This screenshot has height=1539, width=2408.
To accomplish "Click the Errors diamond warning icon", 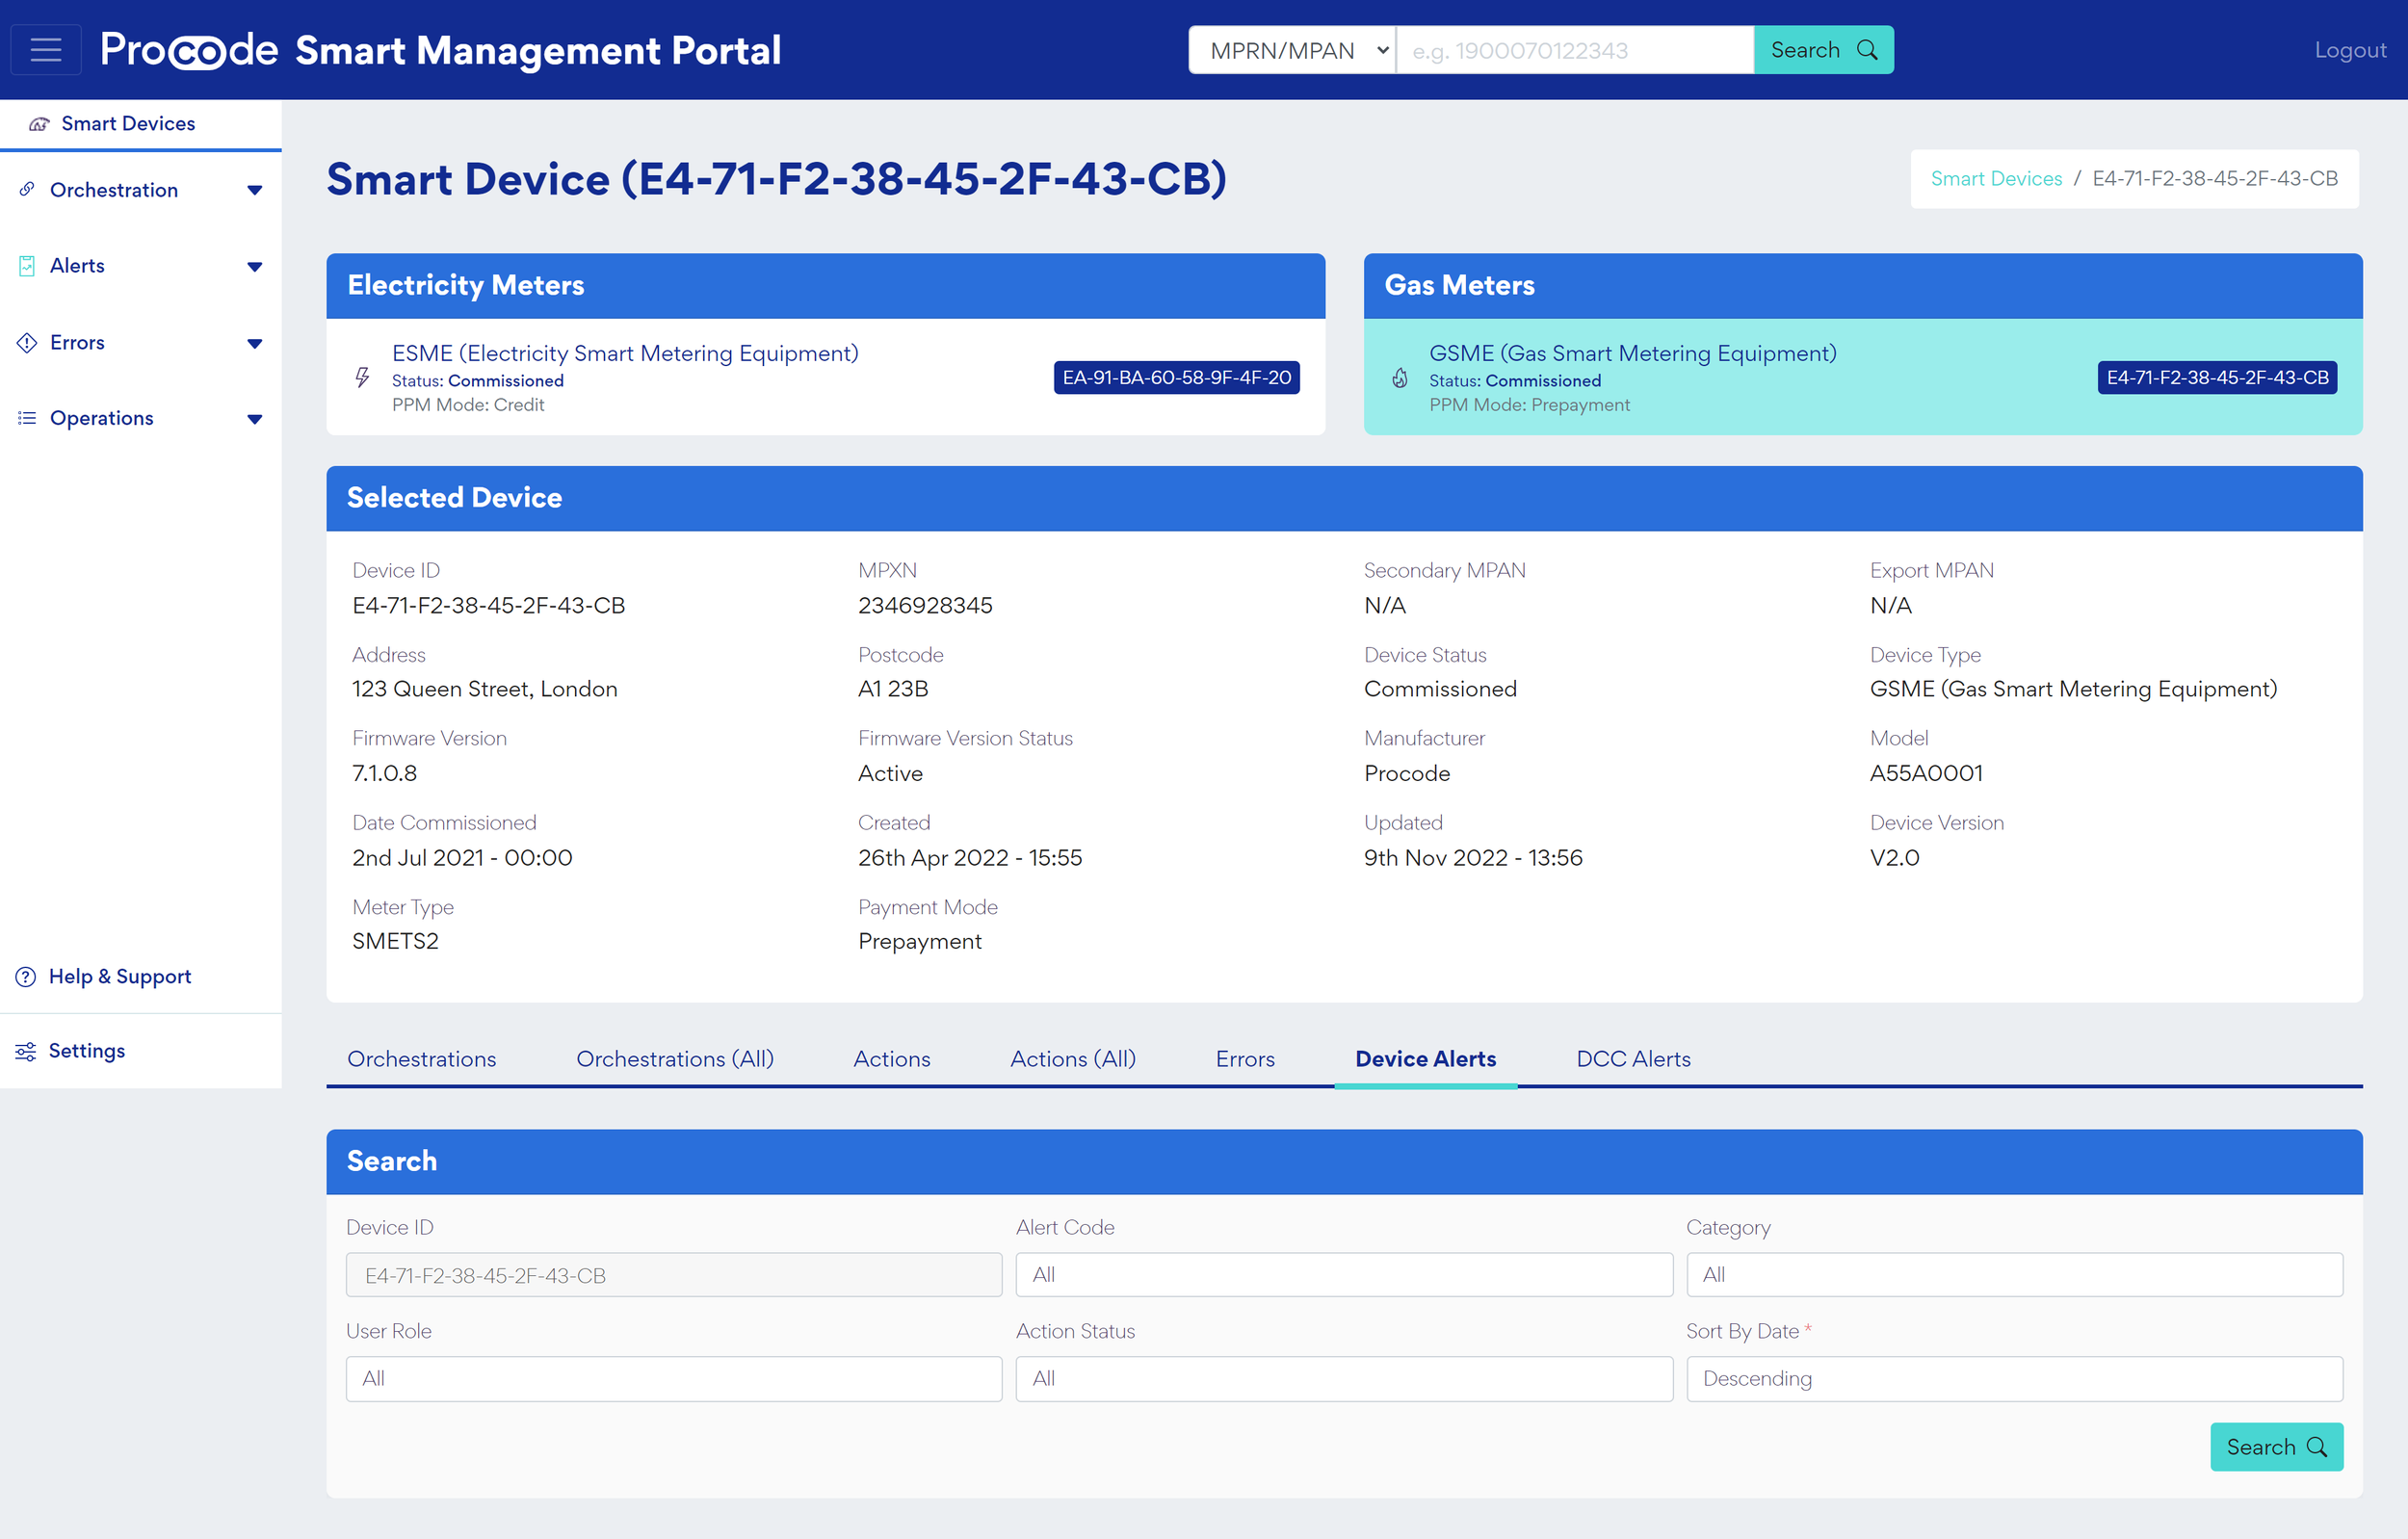I will pos(27,342).
